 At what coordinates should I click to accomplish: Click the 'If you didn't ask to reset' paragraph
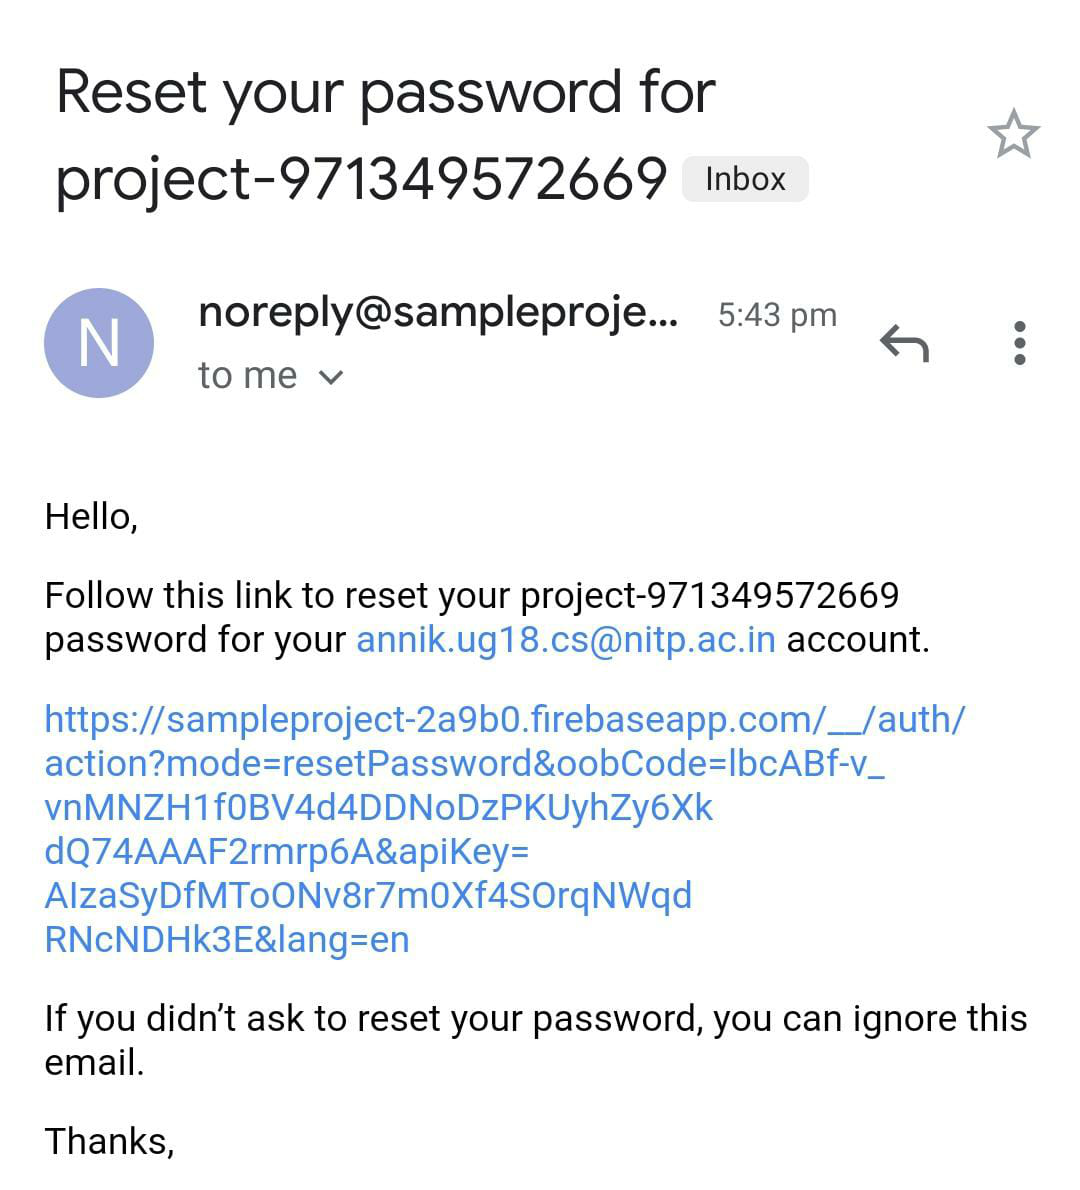[536, 1040]
